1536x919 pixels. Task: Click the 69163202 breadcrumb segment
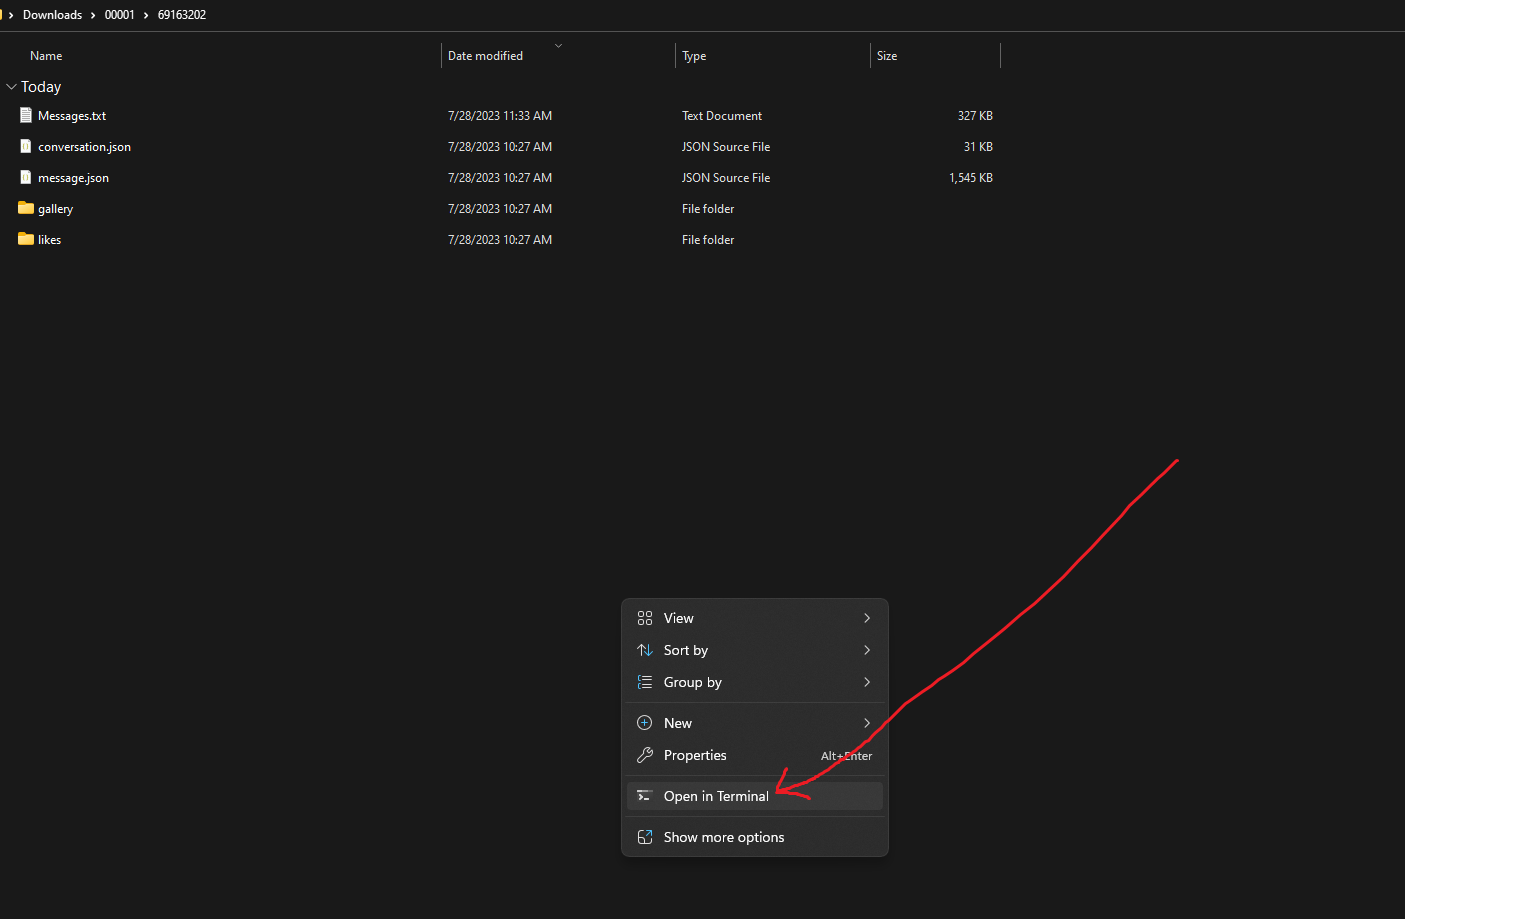(x=182, y=15)
